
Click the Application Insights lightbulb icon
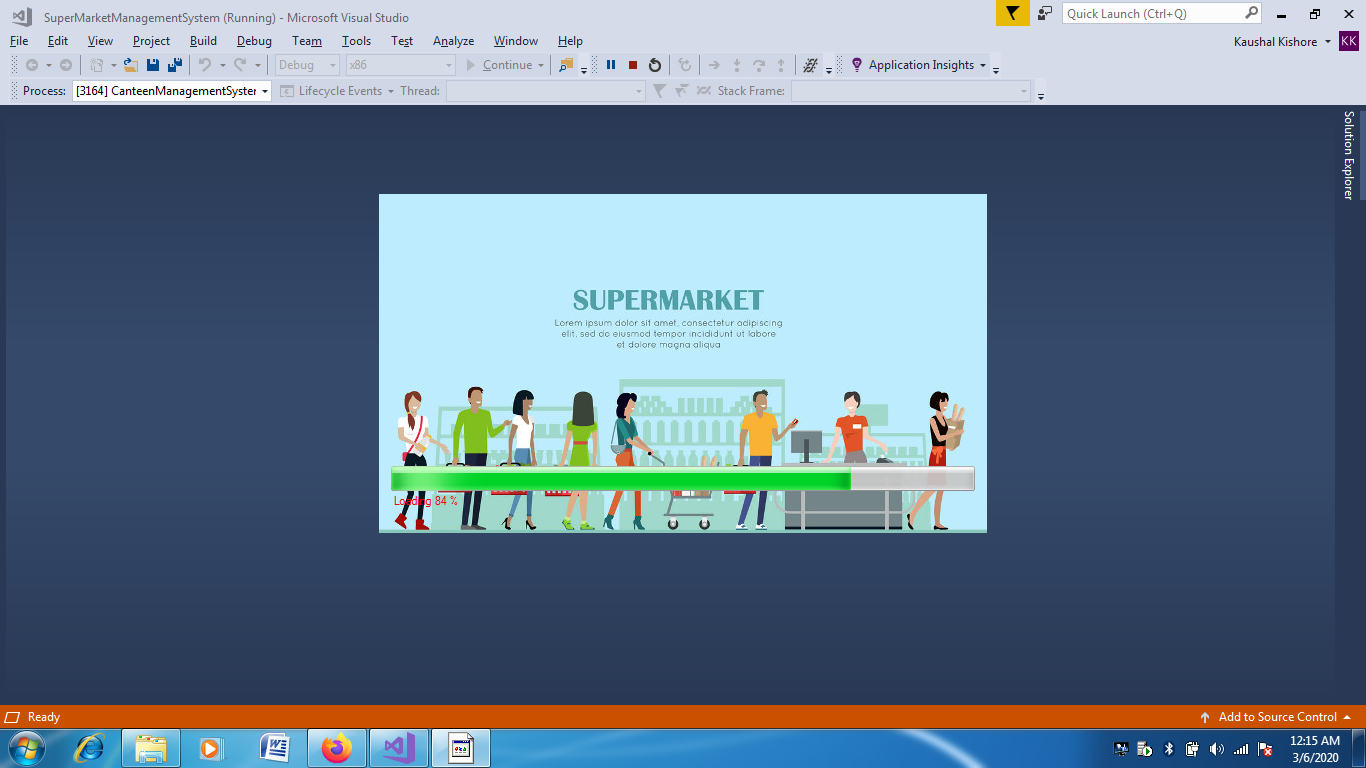pos(856,65)
